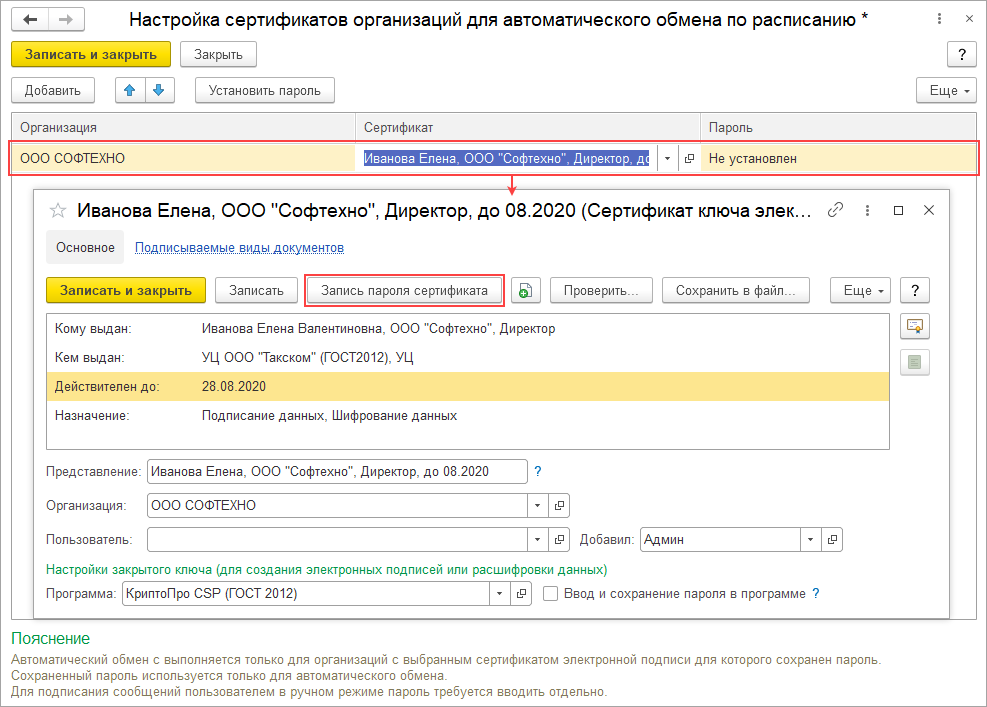The width and height of the screenshot is (987, 707).
Task: Click the Проверить... button
Action: click(601, 290)
